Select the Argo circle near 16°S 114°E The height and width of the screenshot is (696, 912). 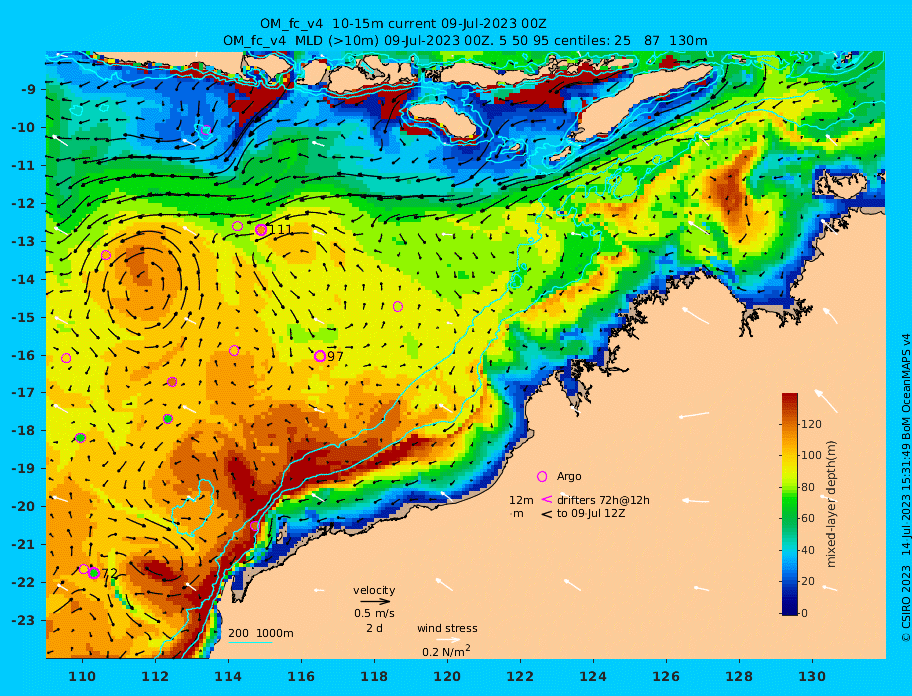pyautogui.click(x=234, y=351)
